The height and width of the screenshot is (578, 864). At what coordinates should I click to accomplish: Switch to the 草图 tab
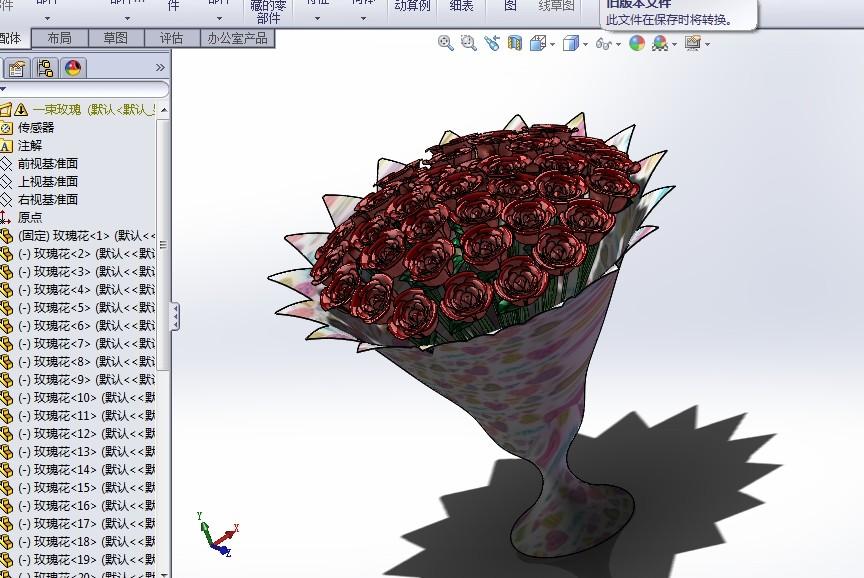[x=116, y=38]
